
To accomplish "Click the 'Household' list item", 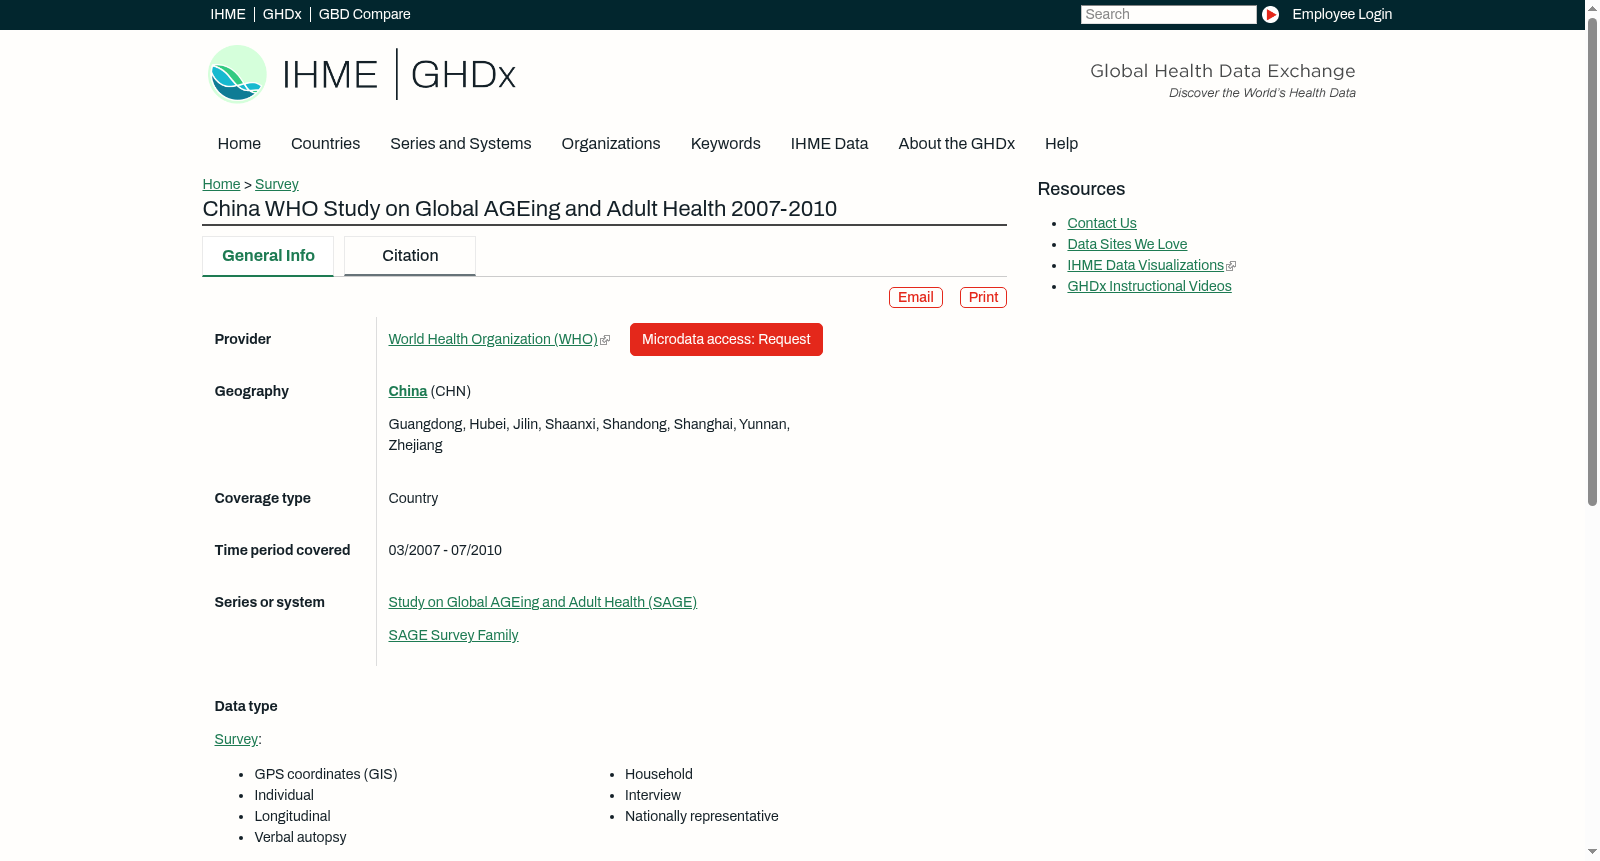I will coord(659,774).
